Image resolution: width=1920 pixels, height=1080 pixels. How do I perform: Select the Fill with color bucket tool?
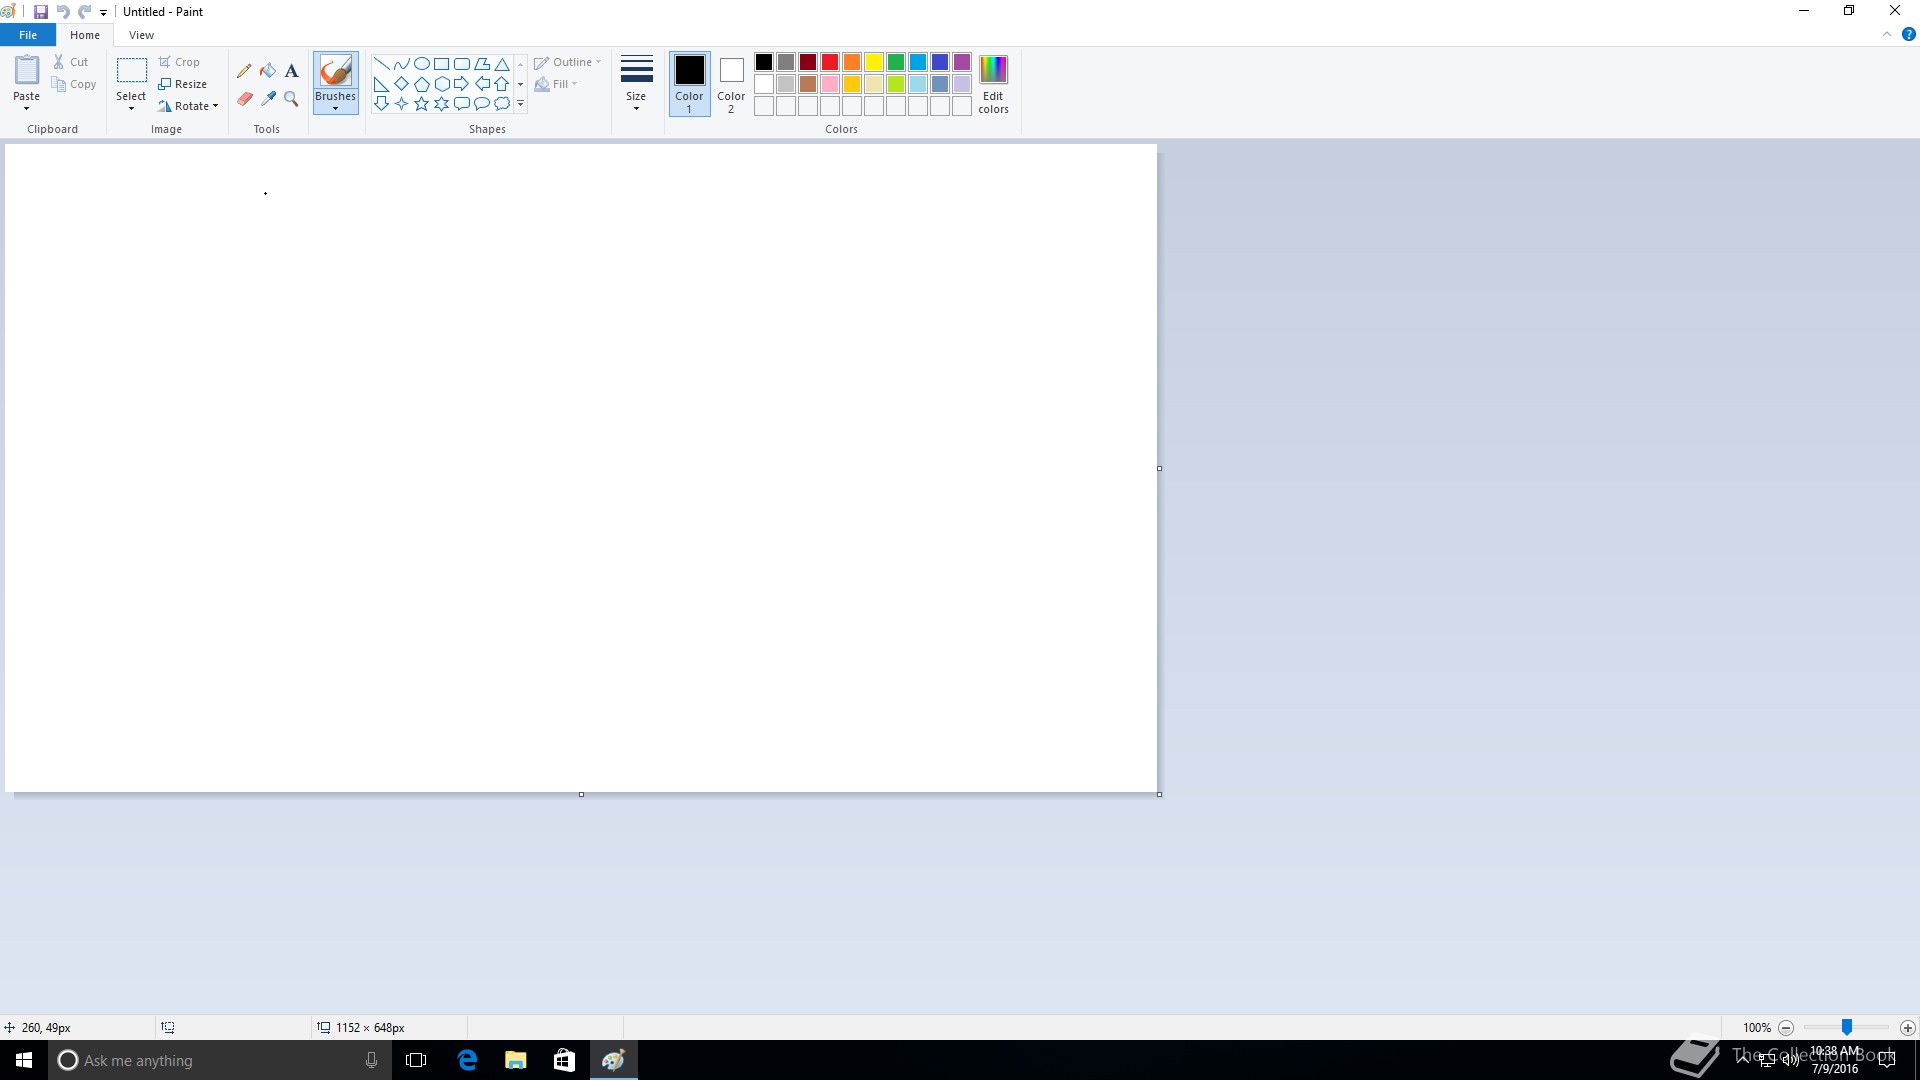268,71
